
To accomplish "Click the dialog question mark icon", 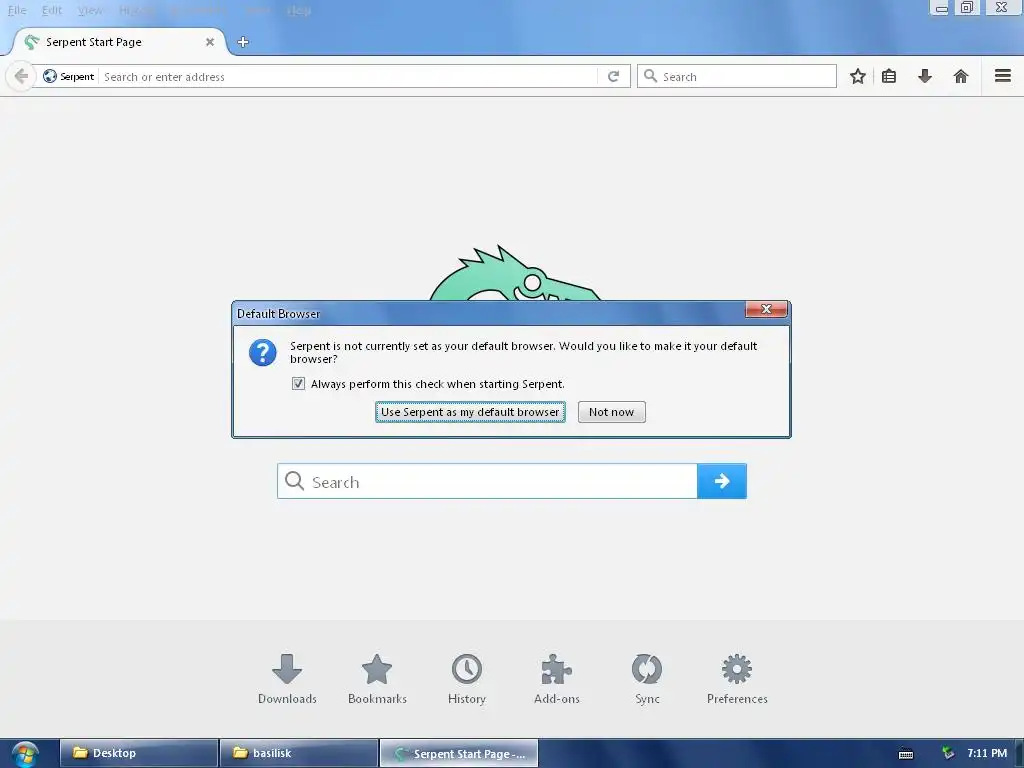I will tap(263, 353).
